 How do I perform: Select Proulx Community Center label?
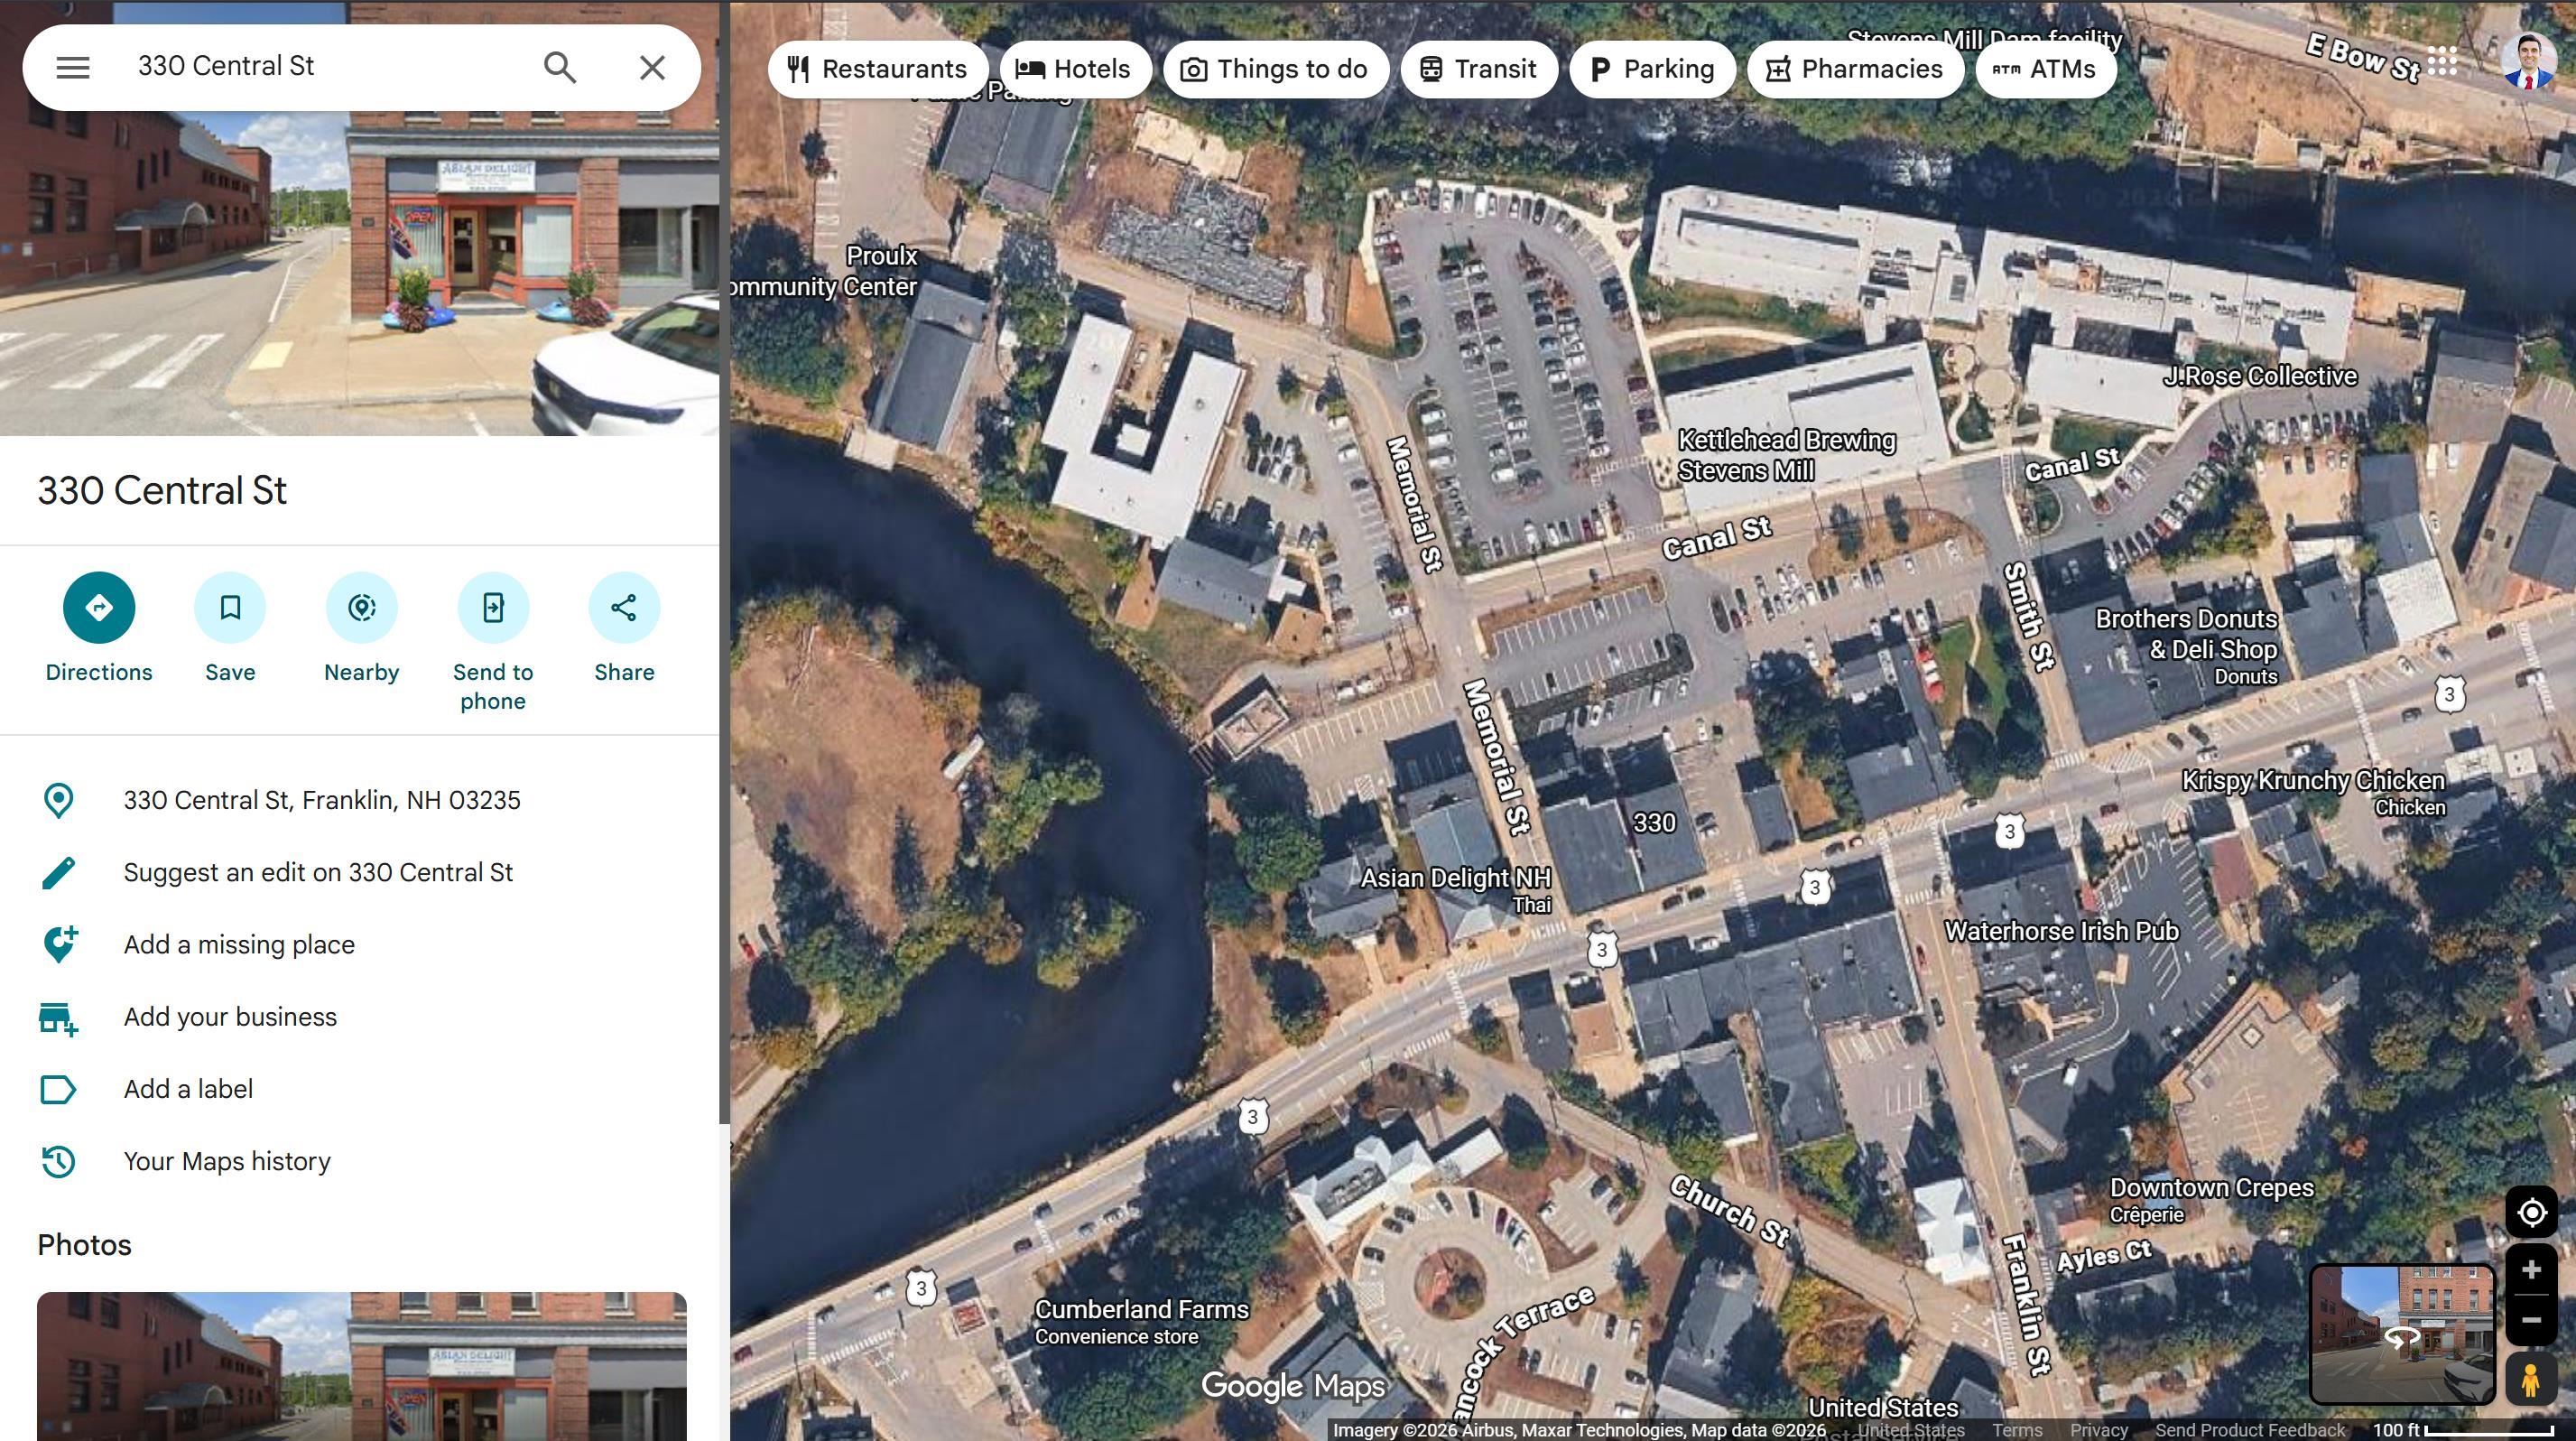click(x=824, y=271)
